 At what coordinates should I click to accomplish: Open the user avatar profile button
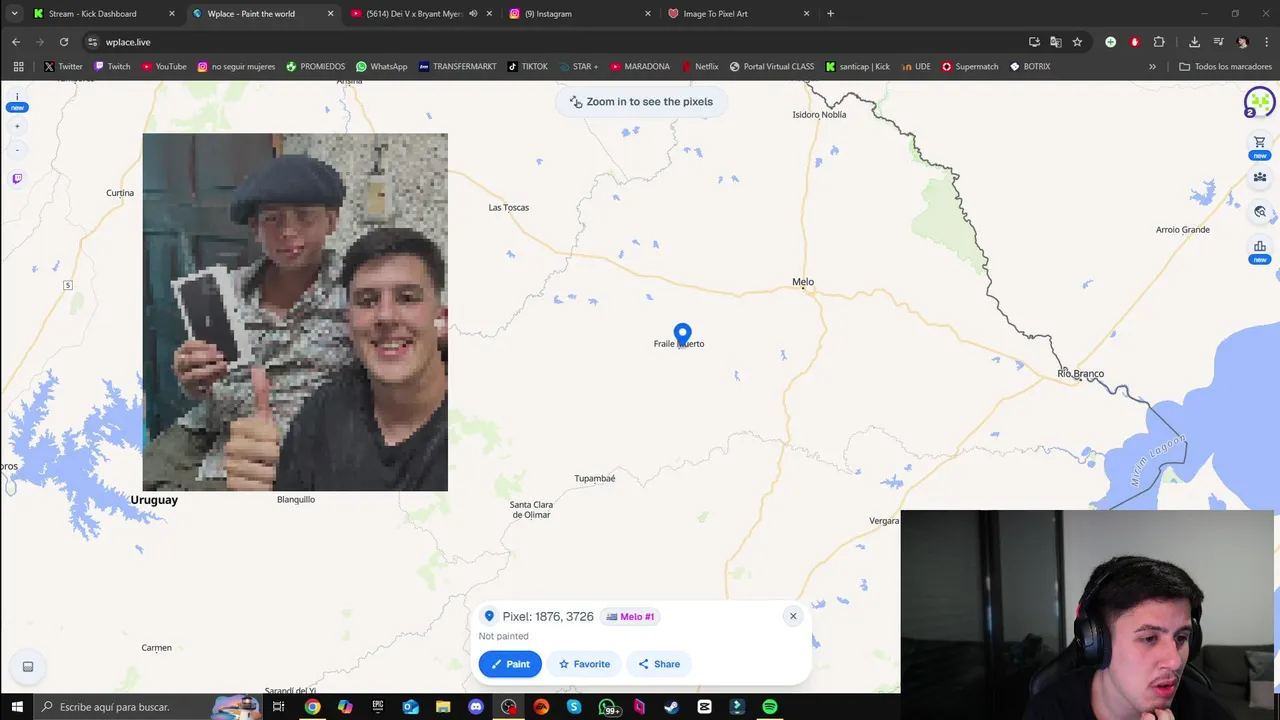click(1259, 102)
